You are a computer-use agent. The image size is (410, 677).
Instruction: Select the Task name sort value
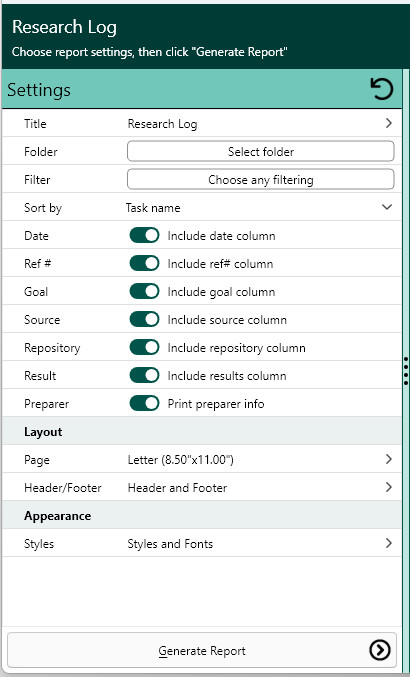click(x=153, y=208)
